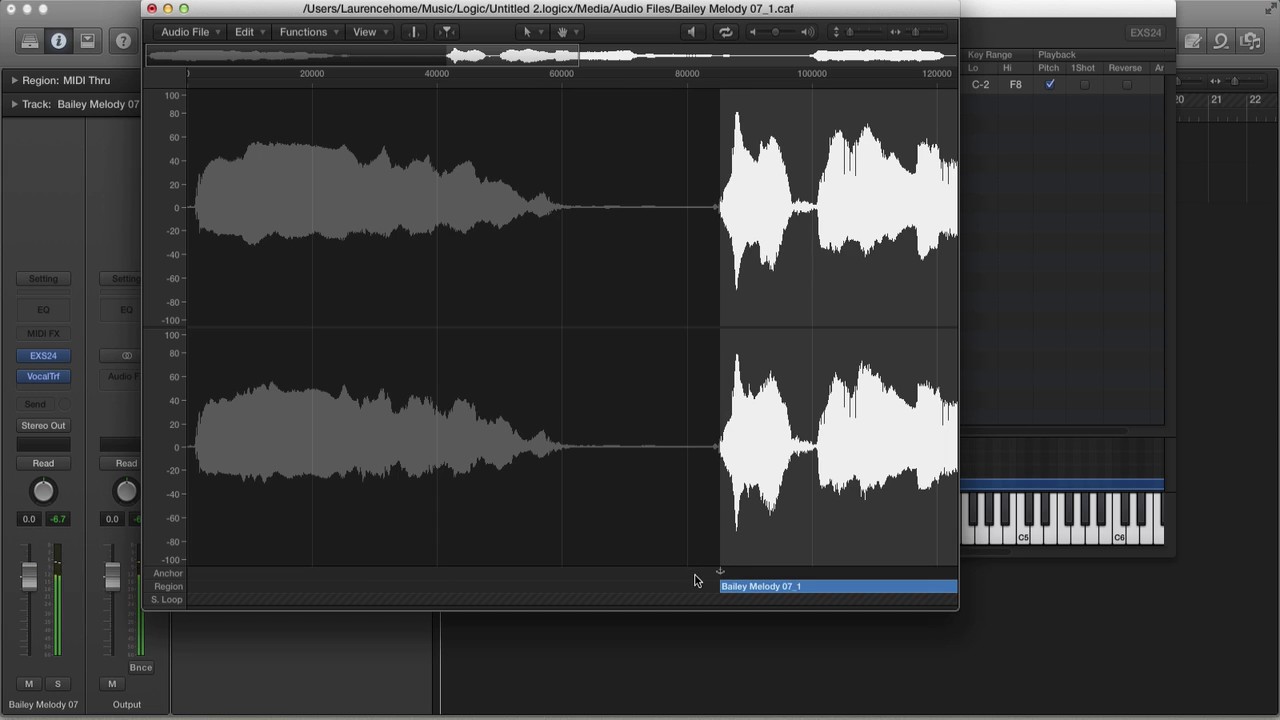Open the Loop Browser icon
The width and height of the screenshot is (1280, 720).
(x=1221, y=41)
